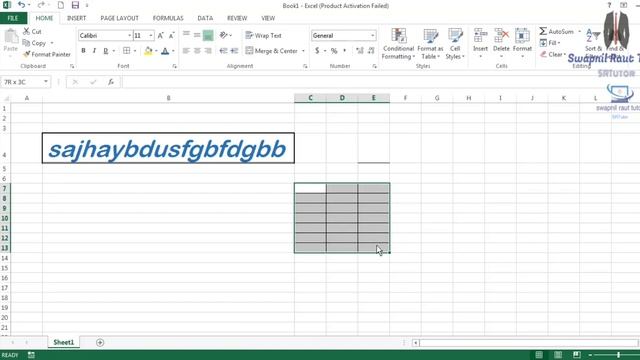Viewport: 640px width, 360px height.
Task: Expand the Alignment group dialog launcher
Action: point(305,66)
